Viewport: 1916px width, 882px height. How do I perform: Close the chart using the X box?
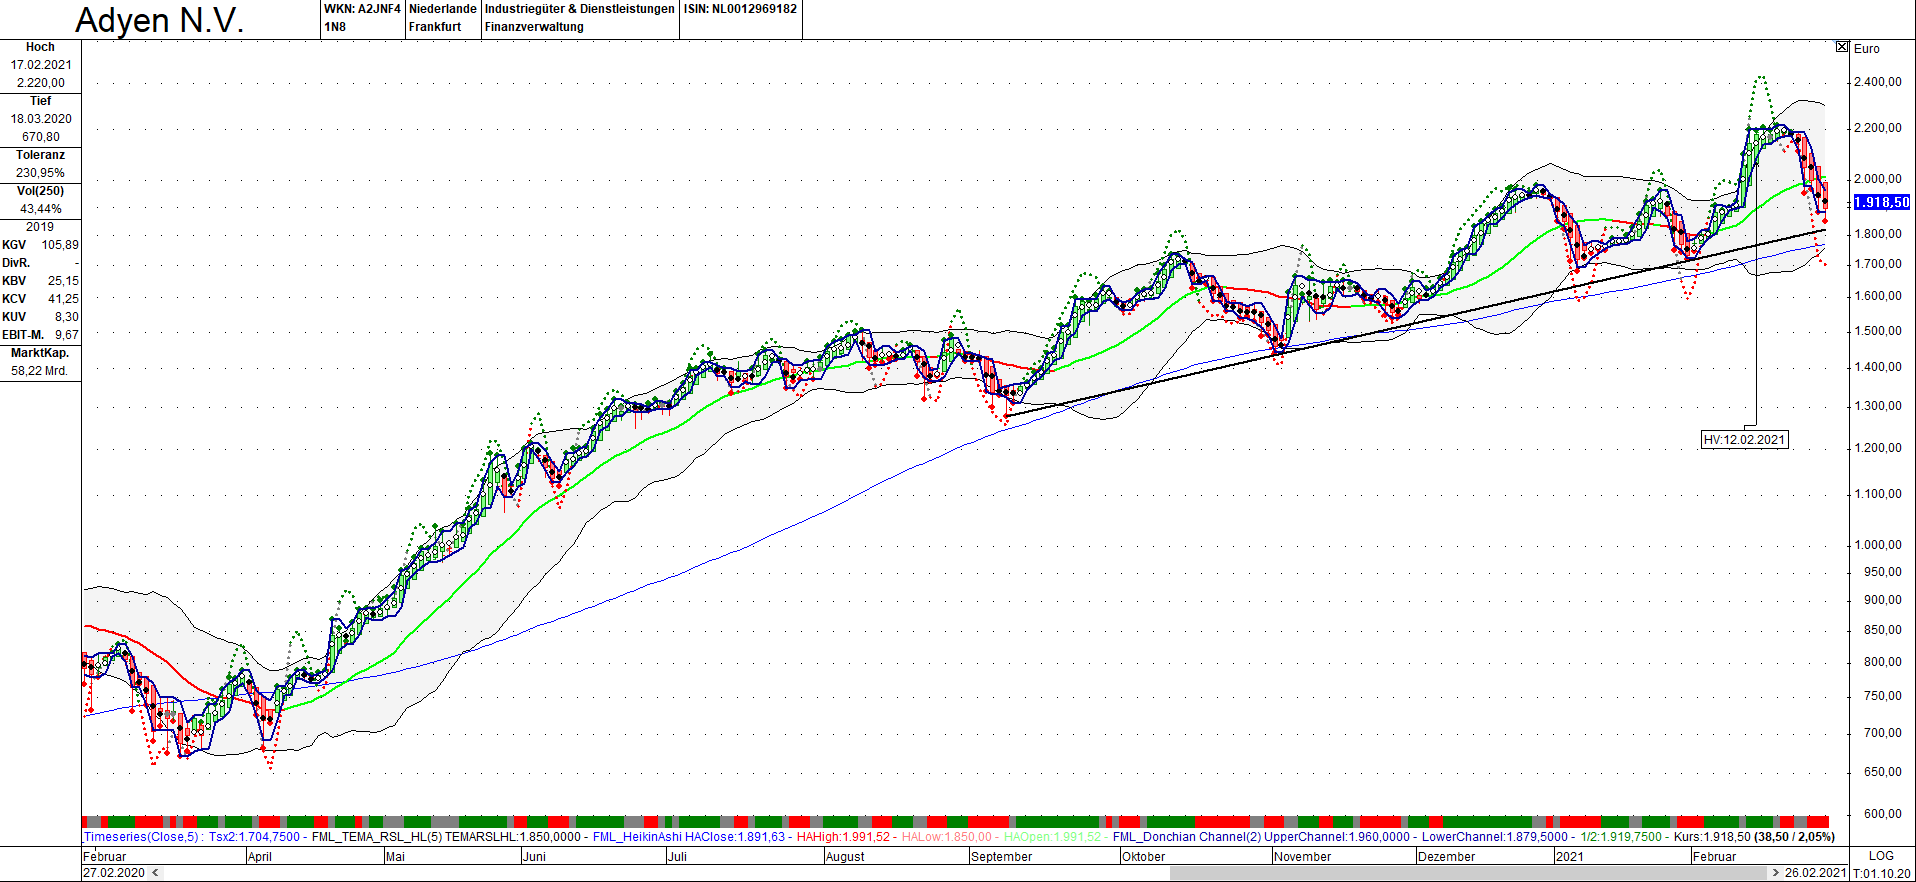point(1842,47)
